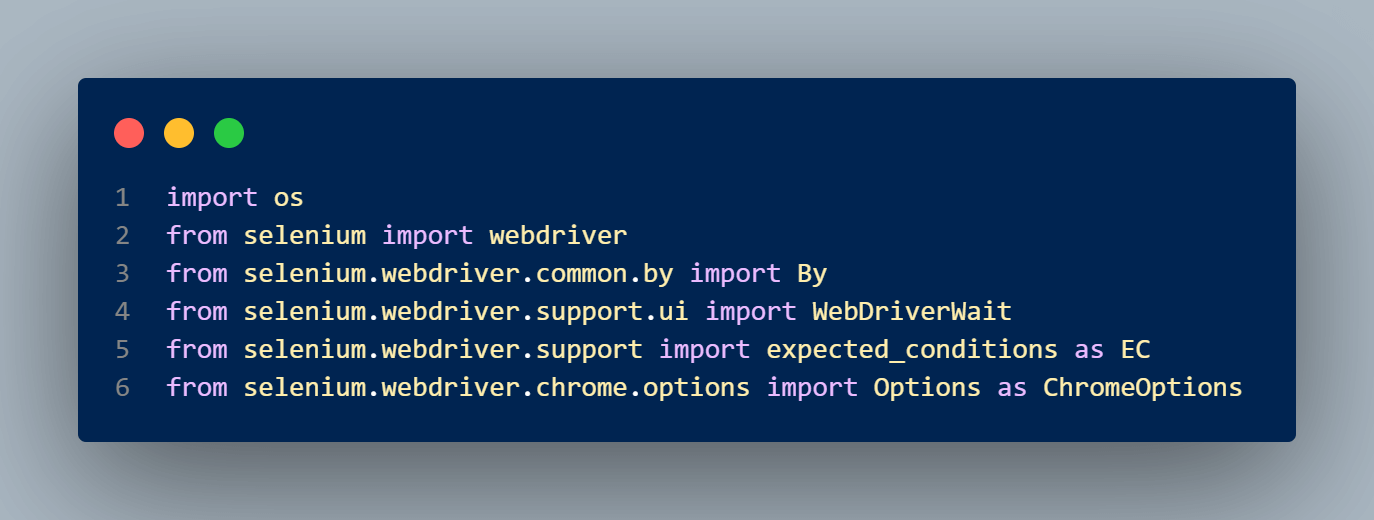Click the "ChromeOptions" alias on line 6
The height and width of the screenshot is (520, 1374).
coord(1142,388)
